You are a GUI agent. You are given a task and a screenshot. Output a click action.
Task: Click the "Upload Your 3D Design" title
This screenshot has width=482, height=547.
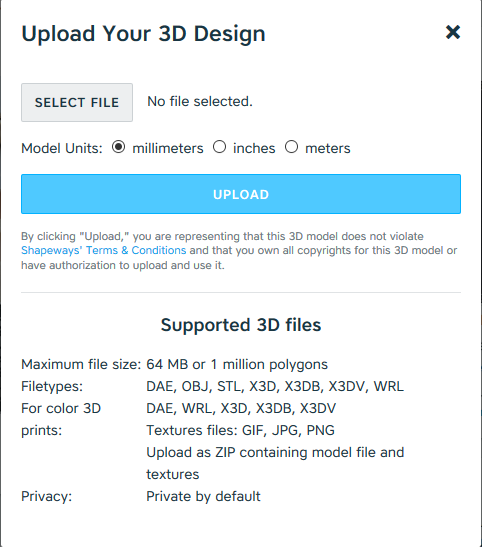[x=143, y=33]
